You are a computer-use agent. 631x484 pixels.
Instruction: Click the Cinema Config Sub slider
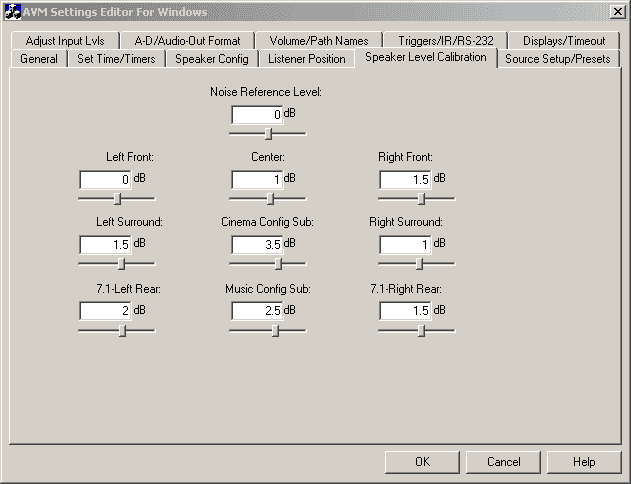point(278,264)
